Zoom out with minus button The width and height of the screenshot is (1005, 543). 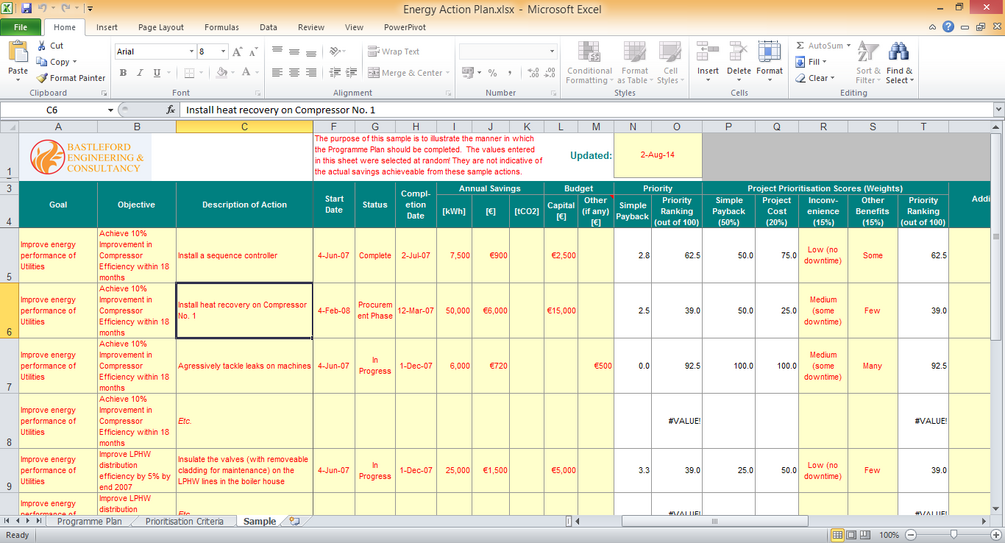coord(911,535)
